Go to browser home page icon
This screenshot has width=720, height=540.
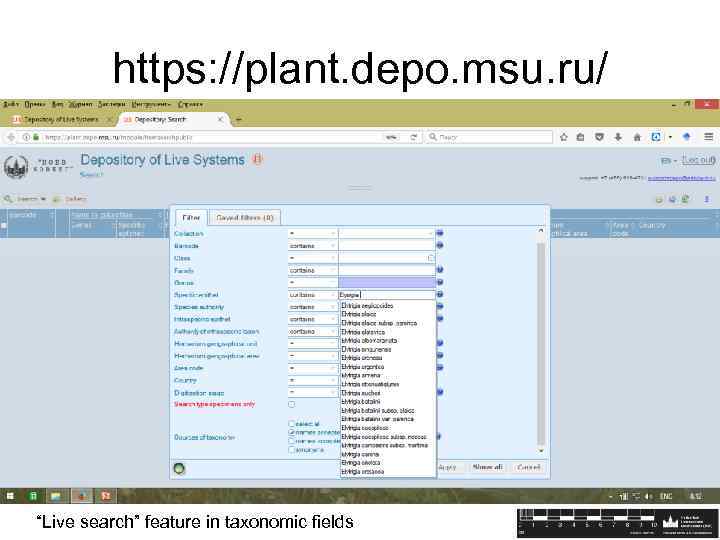click(x=637, y=137)
